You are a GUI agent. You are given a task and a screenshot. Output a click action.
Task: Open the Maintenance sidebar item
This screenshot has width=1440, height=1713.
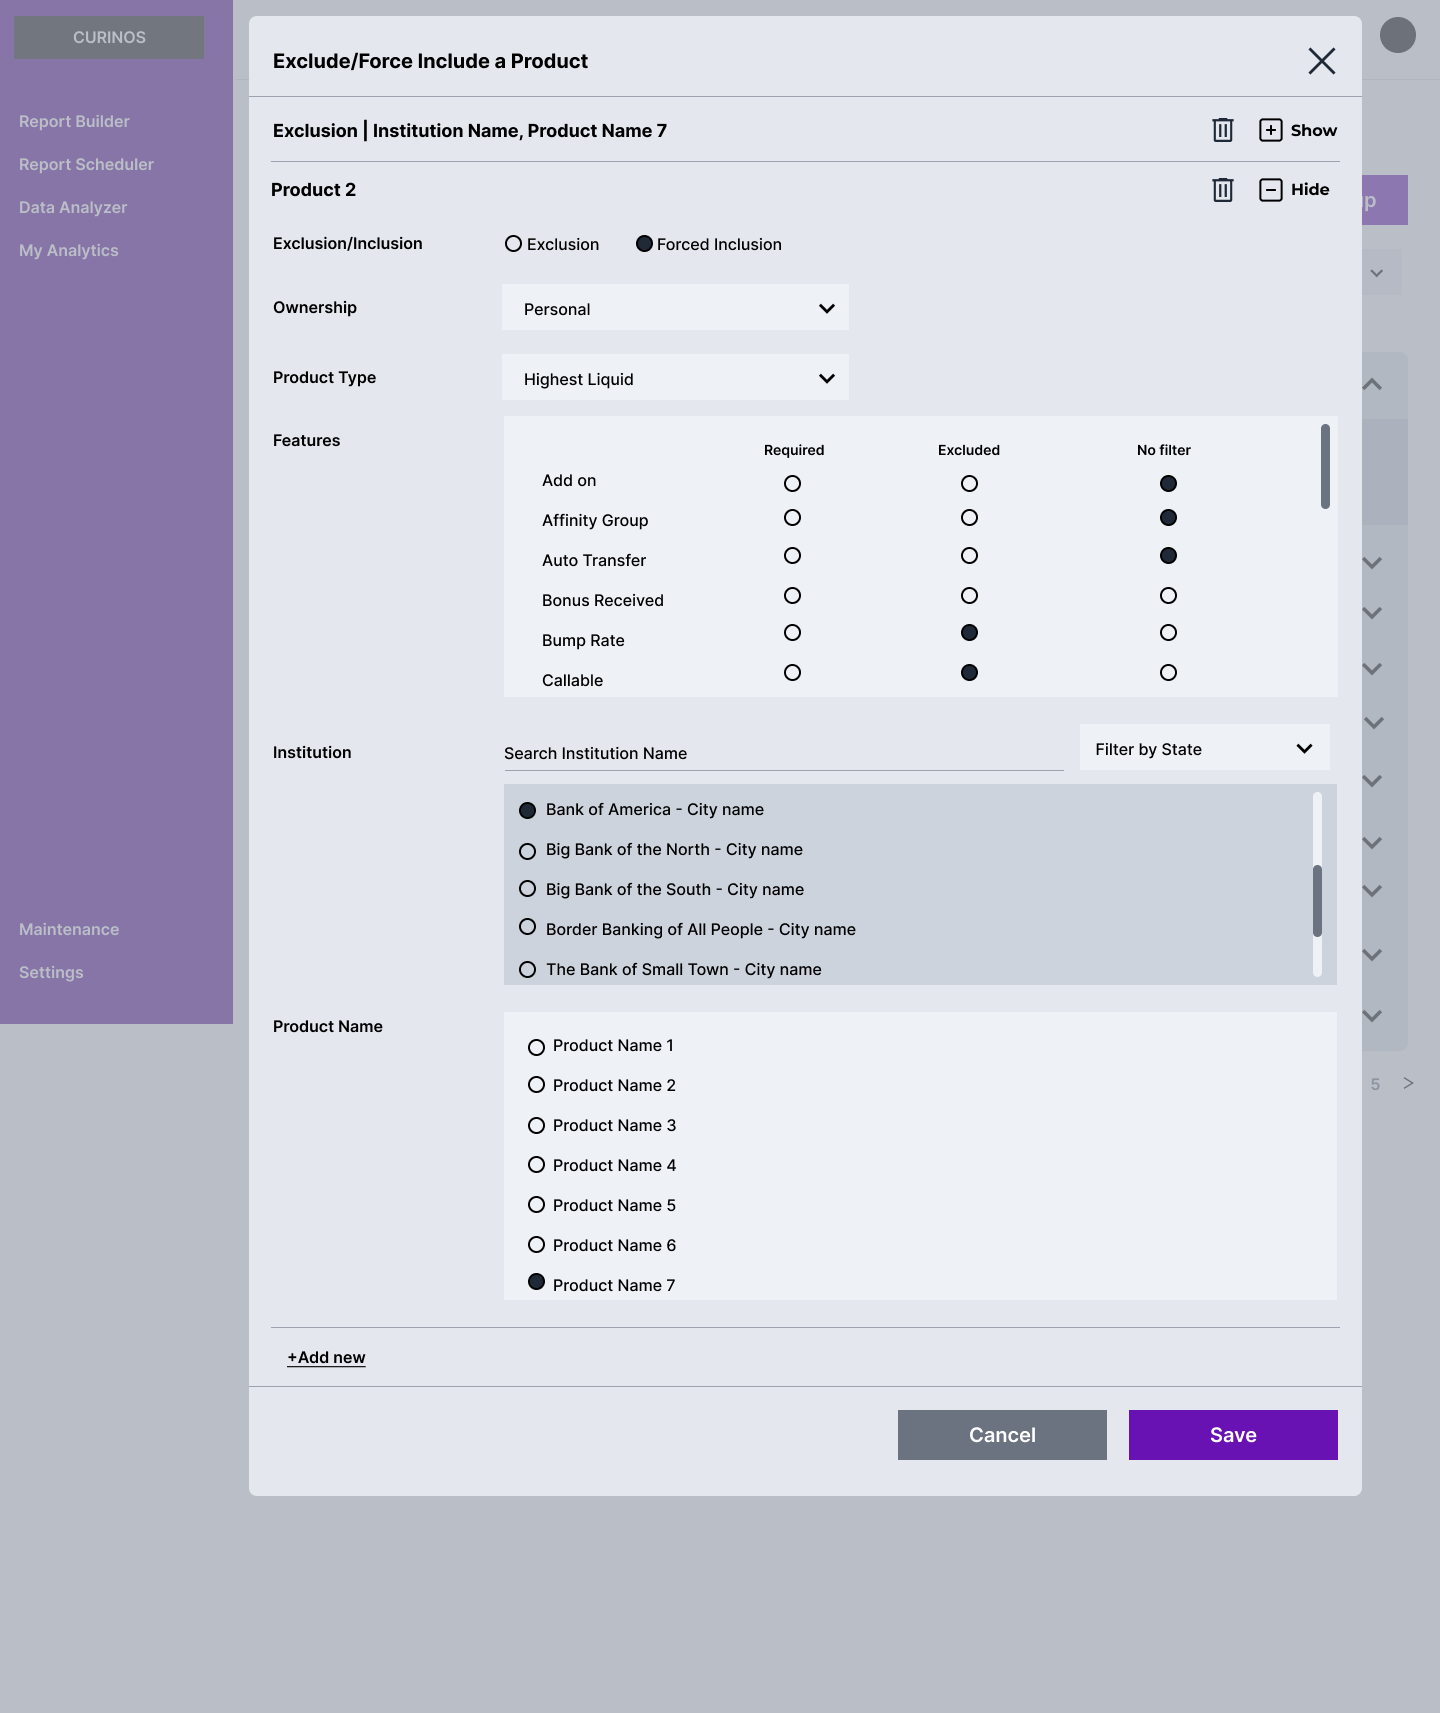coord(69,929)
